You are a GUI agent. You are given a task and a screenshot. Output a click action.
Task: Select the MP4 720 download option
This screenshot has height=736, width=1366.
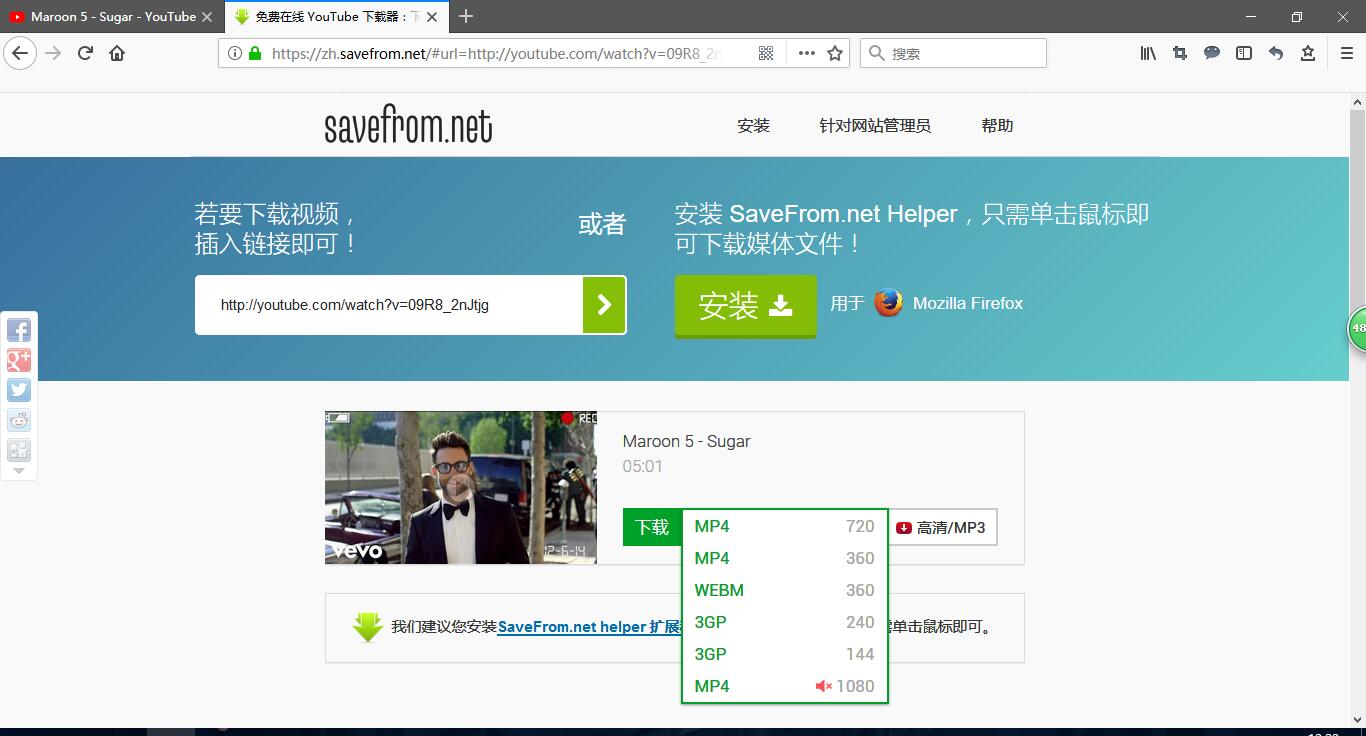(784, 526)
